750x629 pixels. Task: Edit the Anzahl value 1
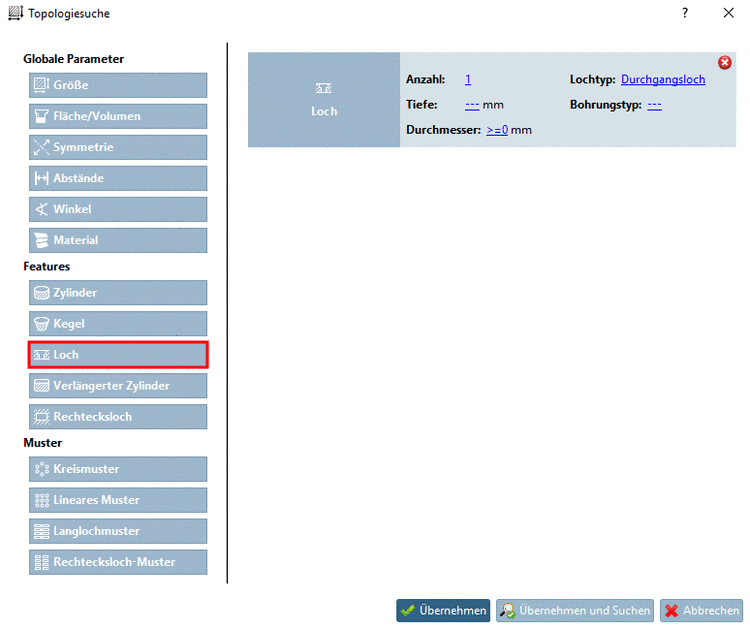tap(468, 79)
